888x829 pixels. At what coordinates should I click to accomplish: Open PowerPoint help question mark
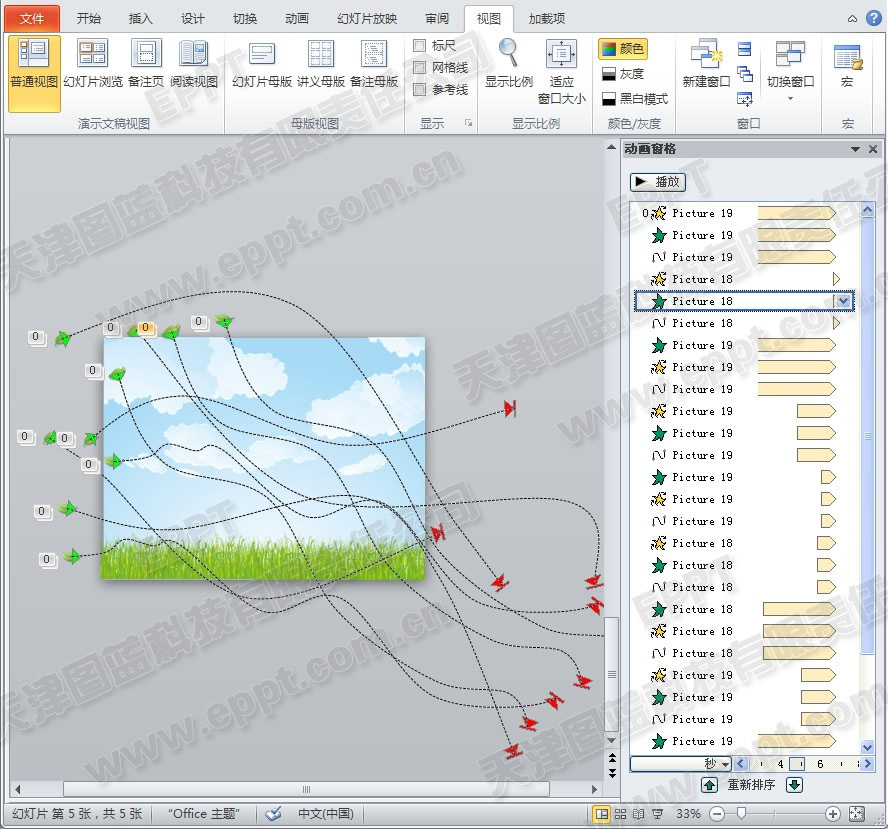873,18
